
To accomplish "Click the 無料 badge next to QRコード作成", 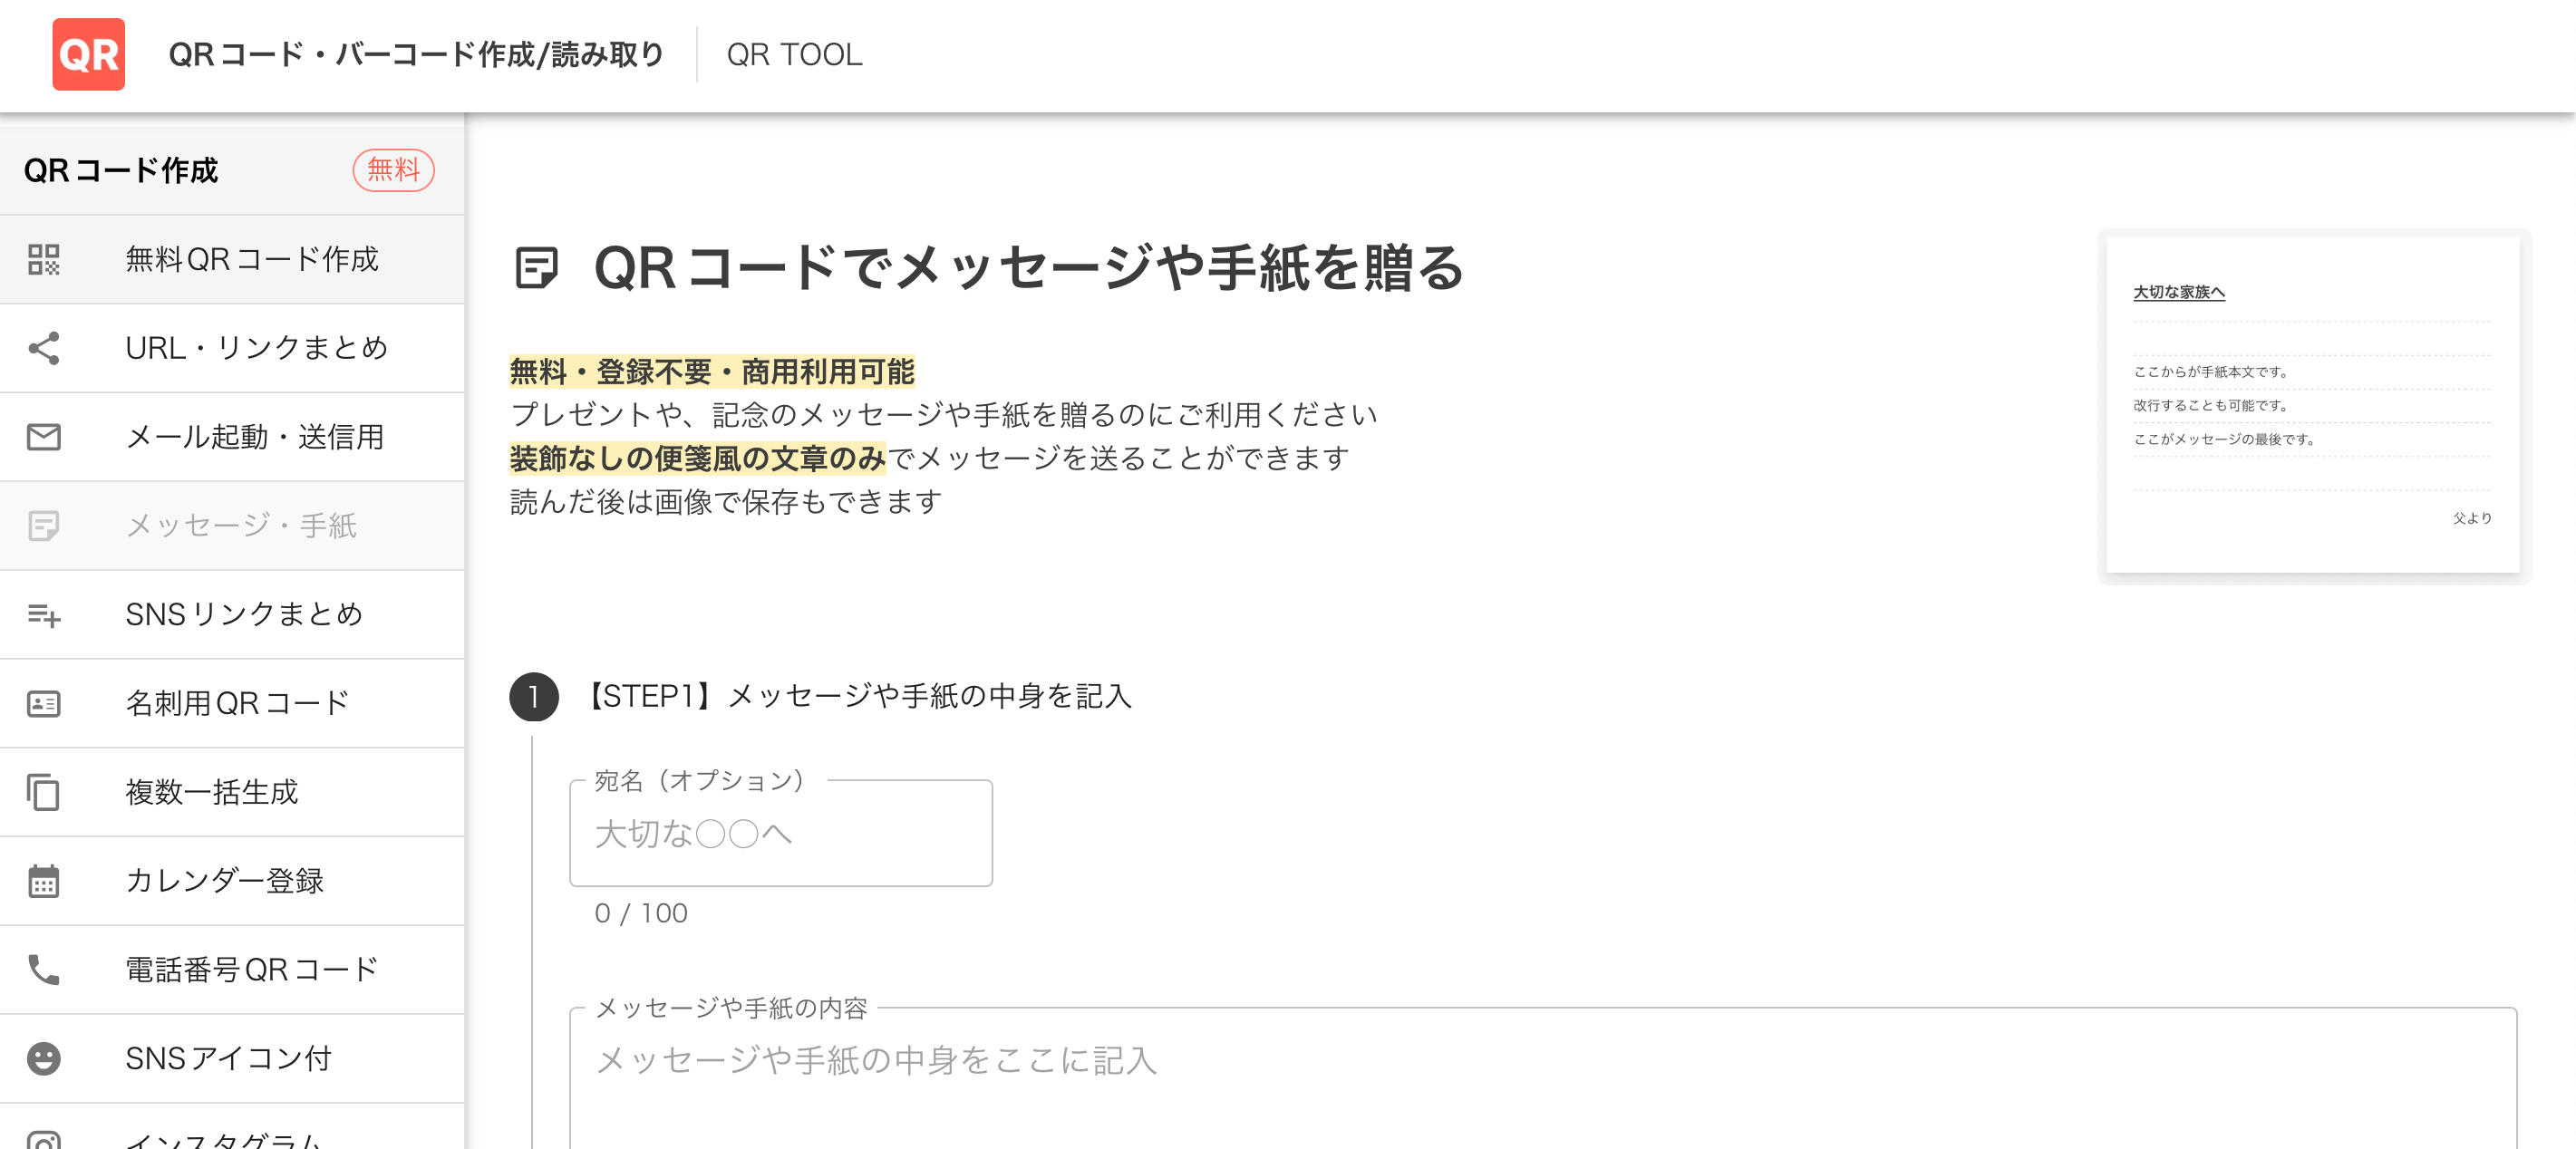I will point(394,170).
